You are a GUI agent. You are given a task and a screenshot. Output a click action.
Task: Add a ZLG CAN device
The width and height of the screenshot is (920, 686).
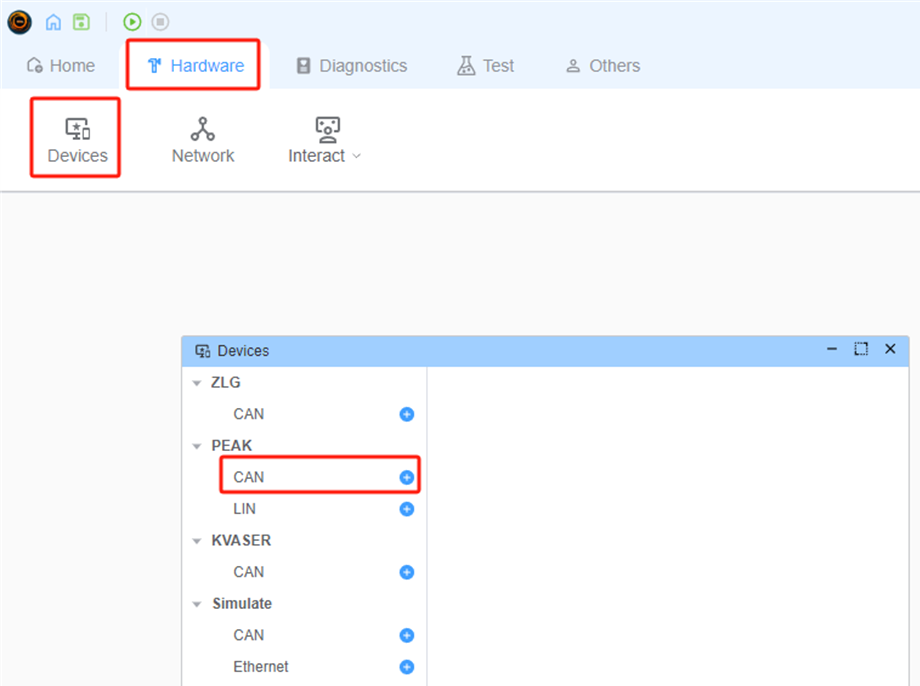(407, 414)
